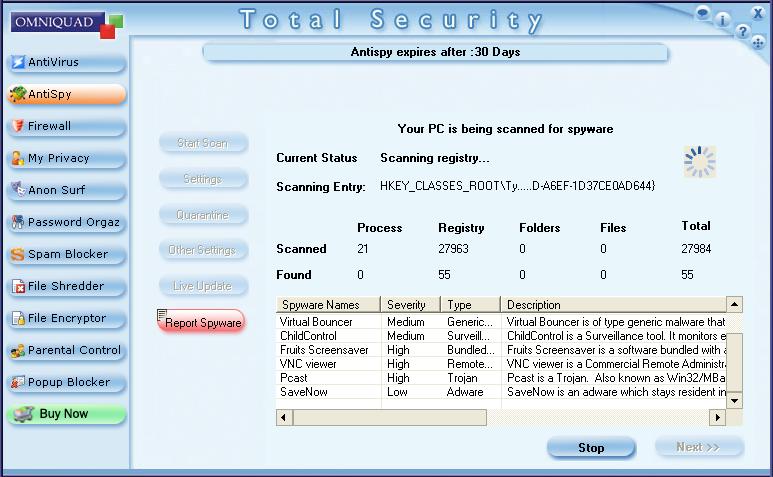Click the Omniquad logo
This screenshot has height=477, width=773.
pos(67,25)
